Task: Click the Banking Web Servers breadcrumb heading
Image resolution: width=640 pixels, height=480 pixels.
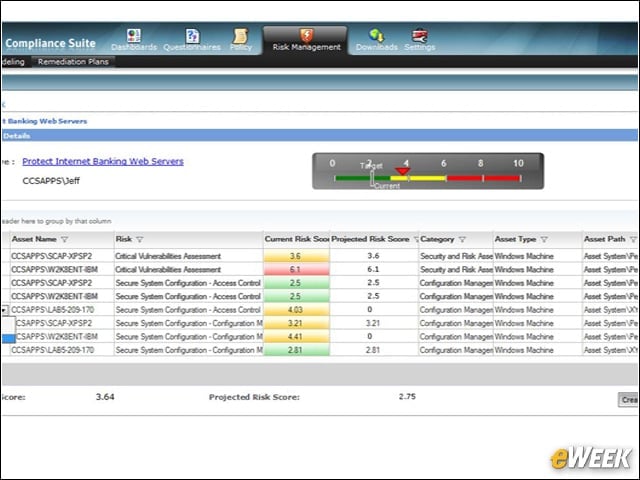Action: pos(46,121)
